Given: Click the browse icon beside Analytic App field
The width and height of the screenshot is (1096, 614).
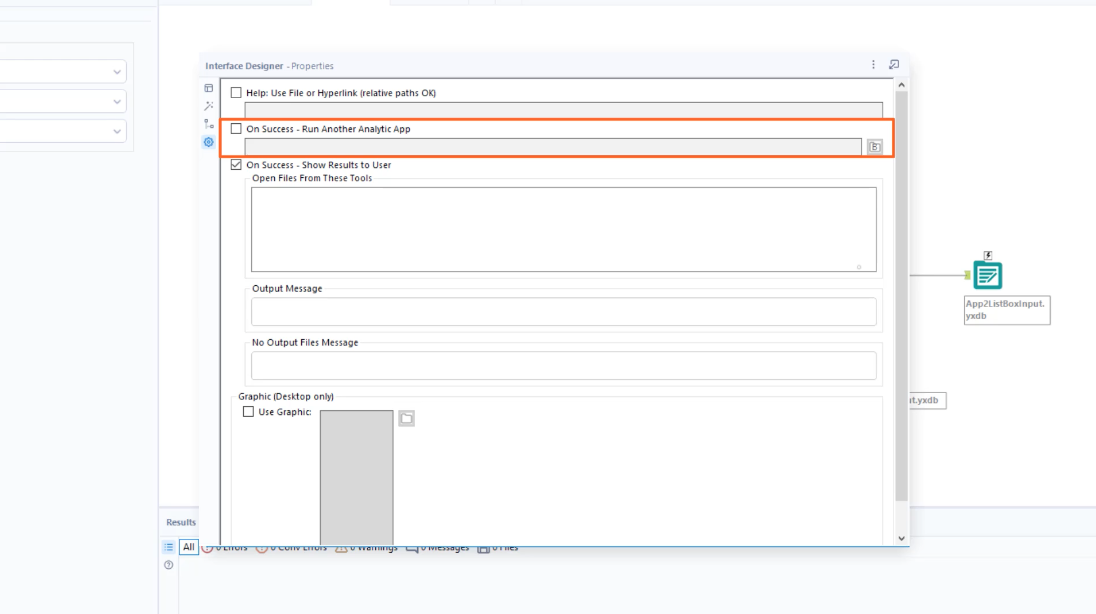Looking at the screenshot, I should click(x=873, y=145).
